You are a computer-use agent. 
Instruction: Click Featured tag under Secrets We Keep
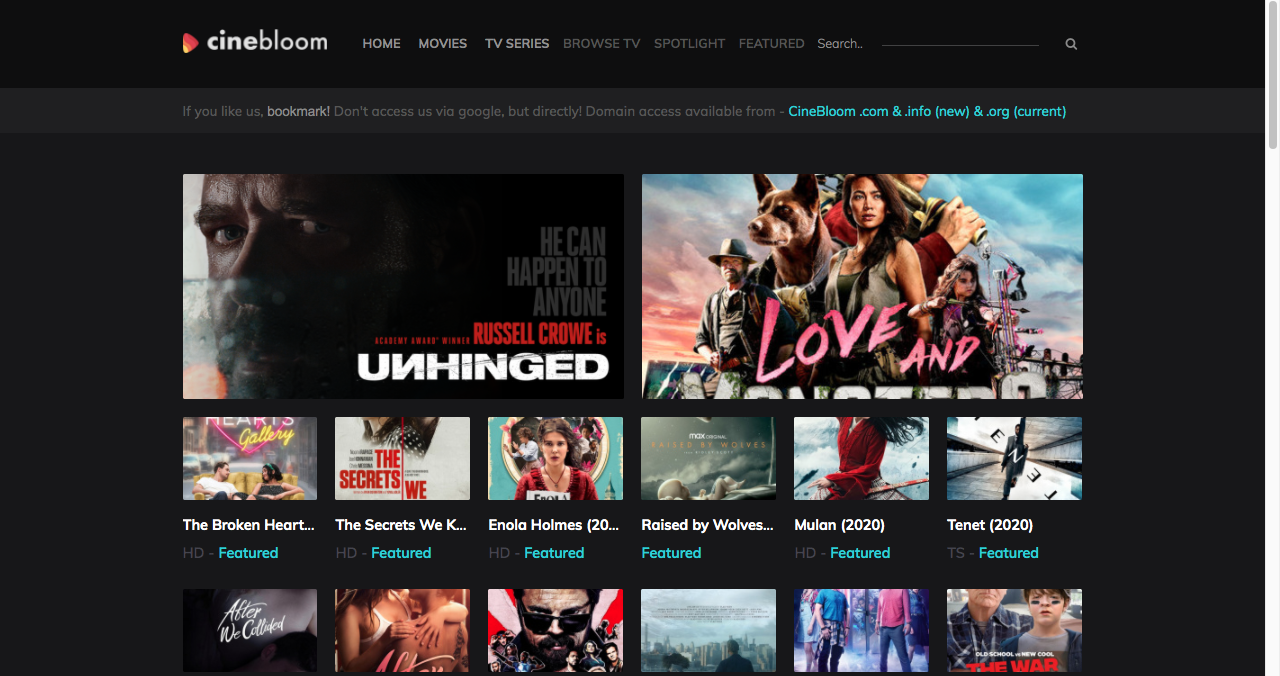coord(401,553)
